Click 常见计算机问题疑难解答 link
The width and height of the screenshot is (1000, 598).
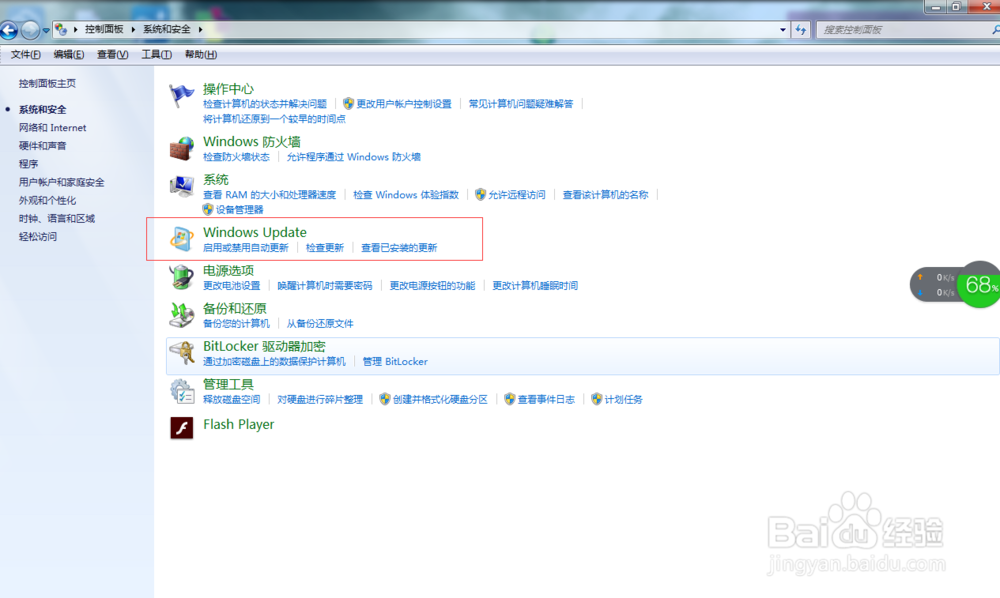(x=521, y=103)
